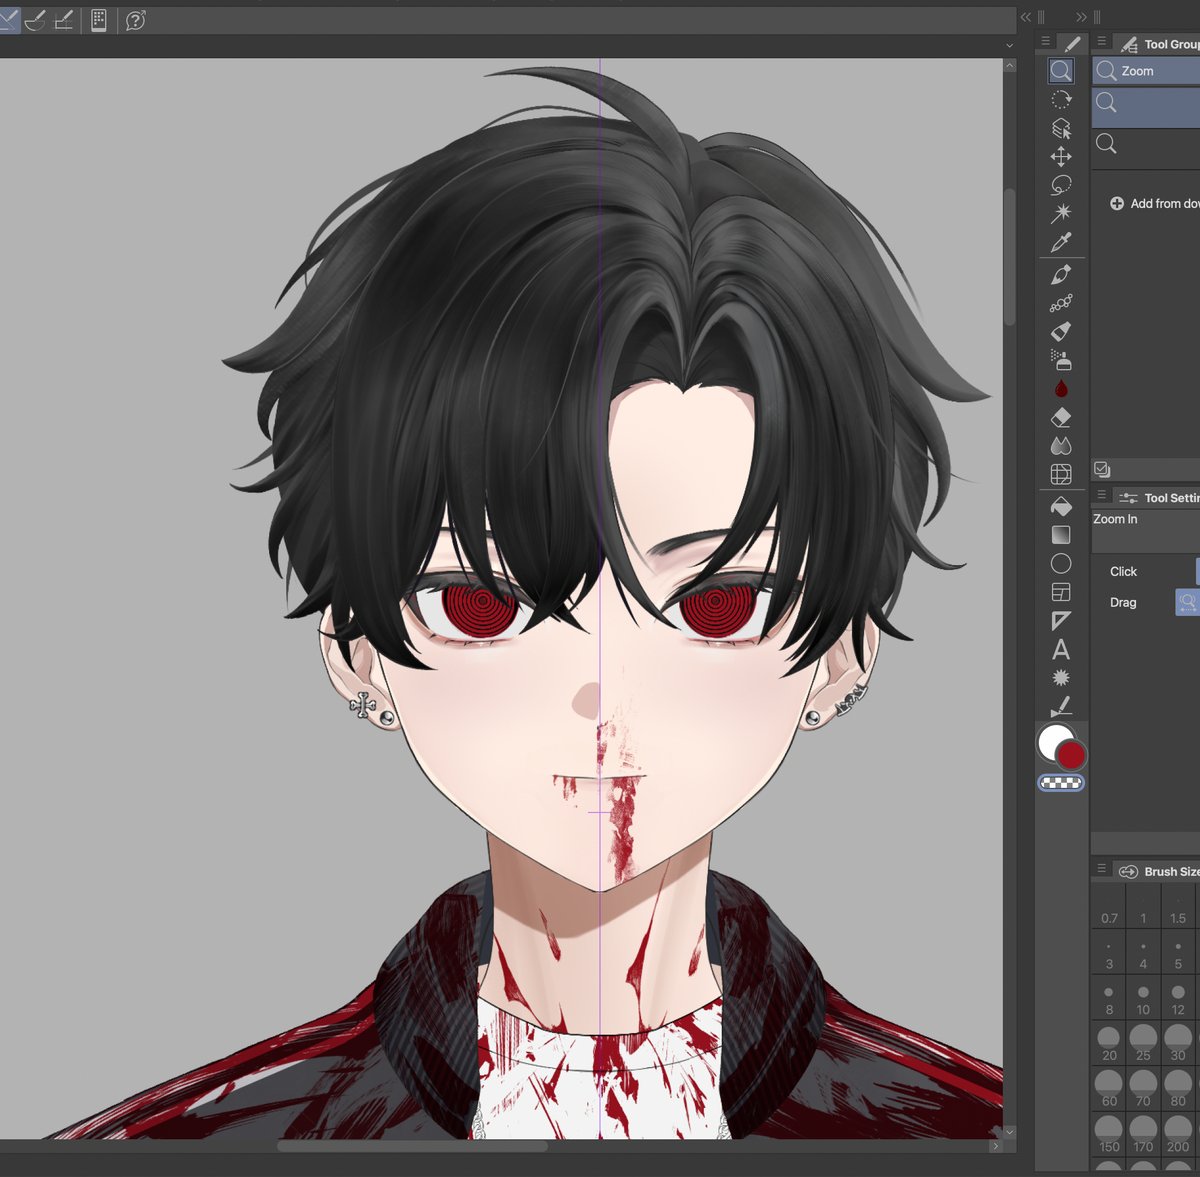Choose brush size 20
1200x1177 pixels.
[1109, 1044]
